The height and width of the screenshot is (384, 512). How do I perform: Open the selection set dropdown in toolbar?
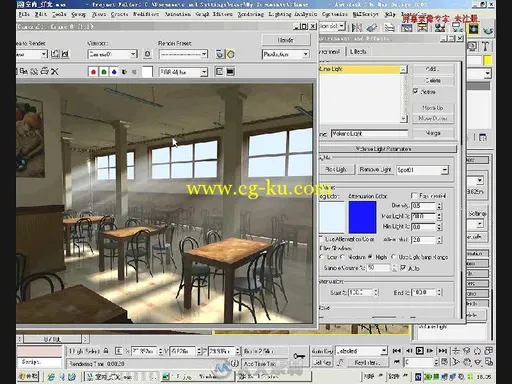pyautogui.click(x=342, y=26)
